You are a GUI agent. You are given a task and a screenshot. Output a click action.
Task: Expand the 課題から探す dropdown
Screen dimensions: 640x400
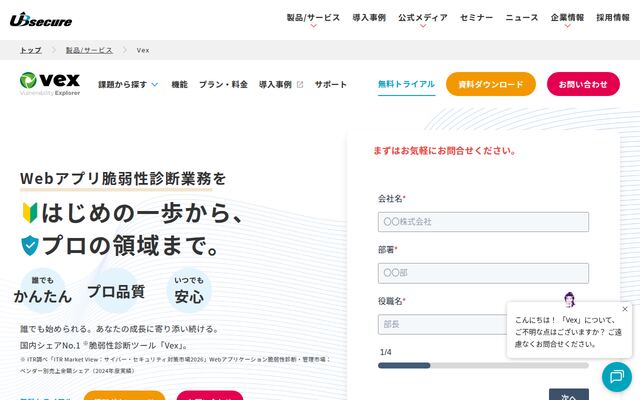[x=128, y=84]
